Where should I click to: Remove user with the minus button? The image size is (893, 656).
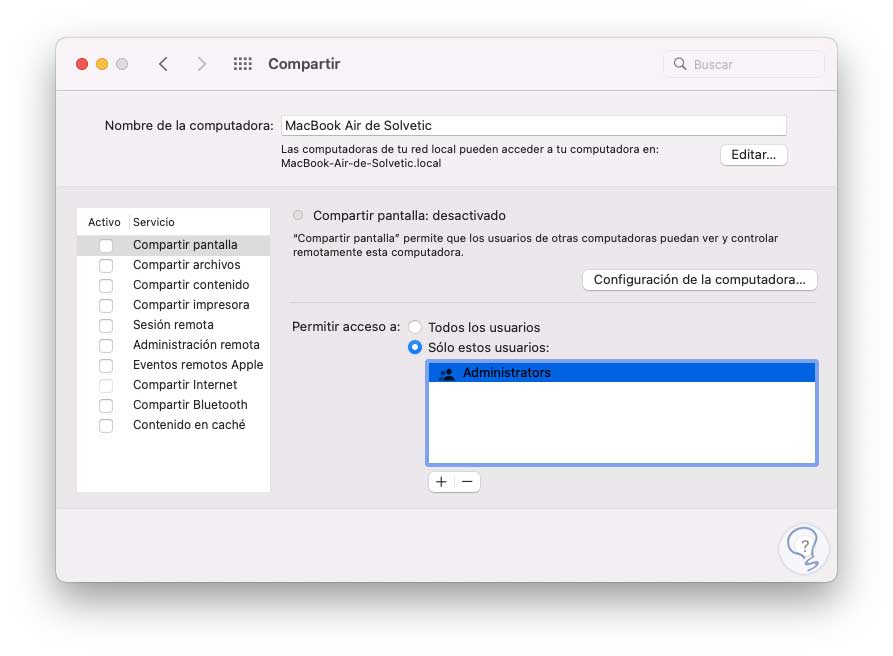(467, 482)
